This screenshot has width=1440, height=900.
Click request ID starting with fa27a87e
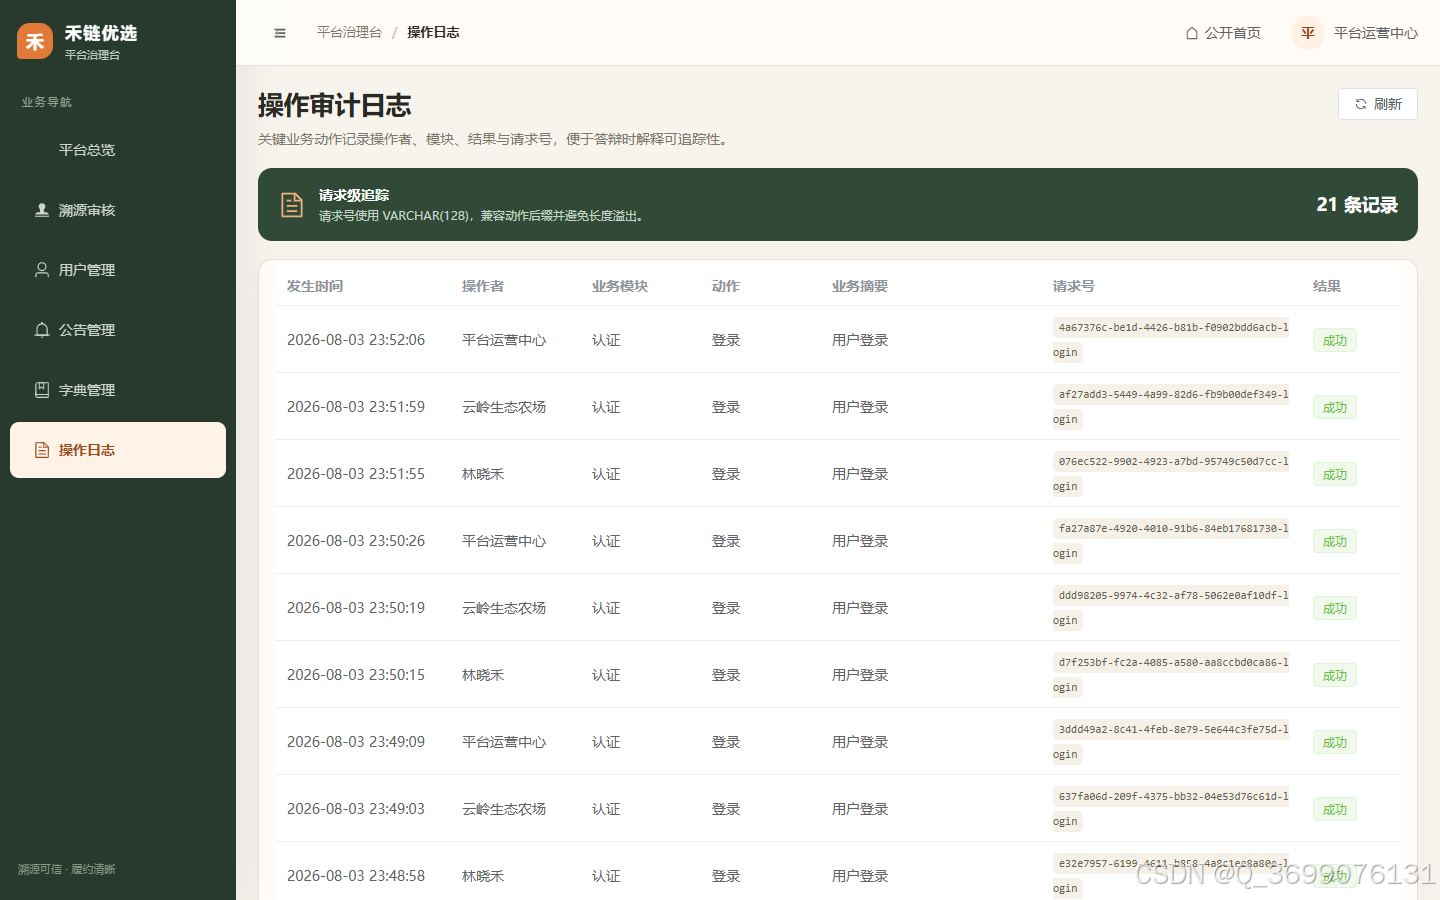(1171, 541)
